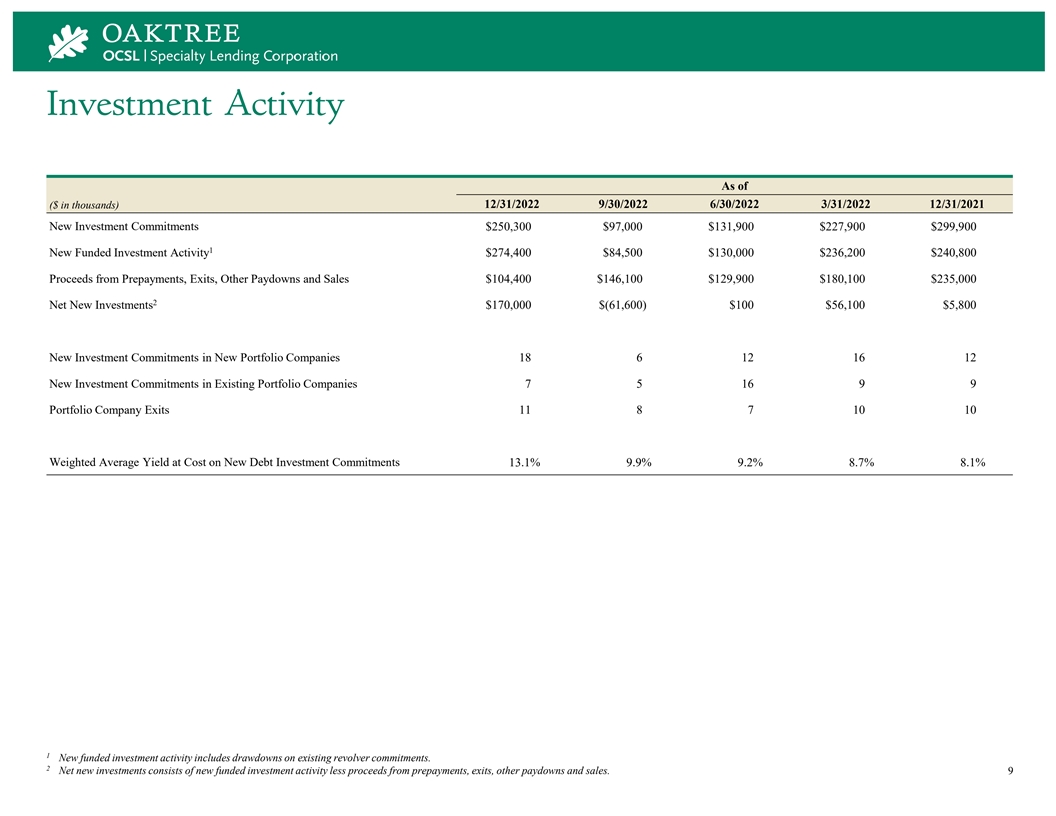Click the New Funded Investment Activity label

pyautogui.click(x=130, y=253)
